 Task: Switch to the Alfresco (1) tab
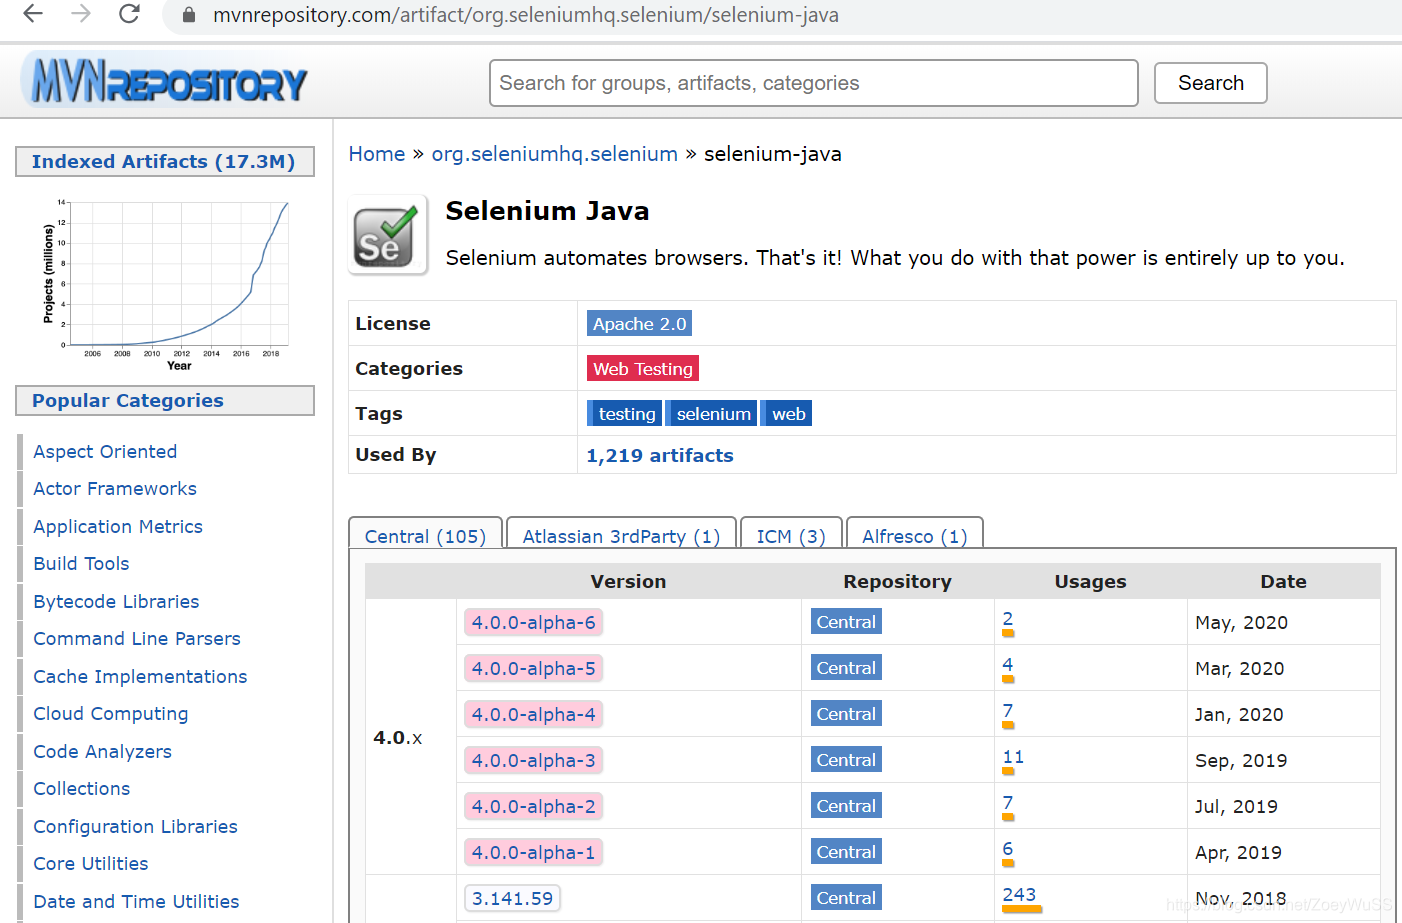pyautogui.click(x=914, y=534)
